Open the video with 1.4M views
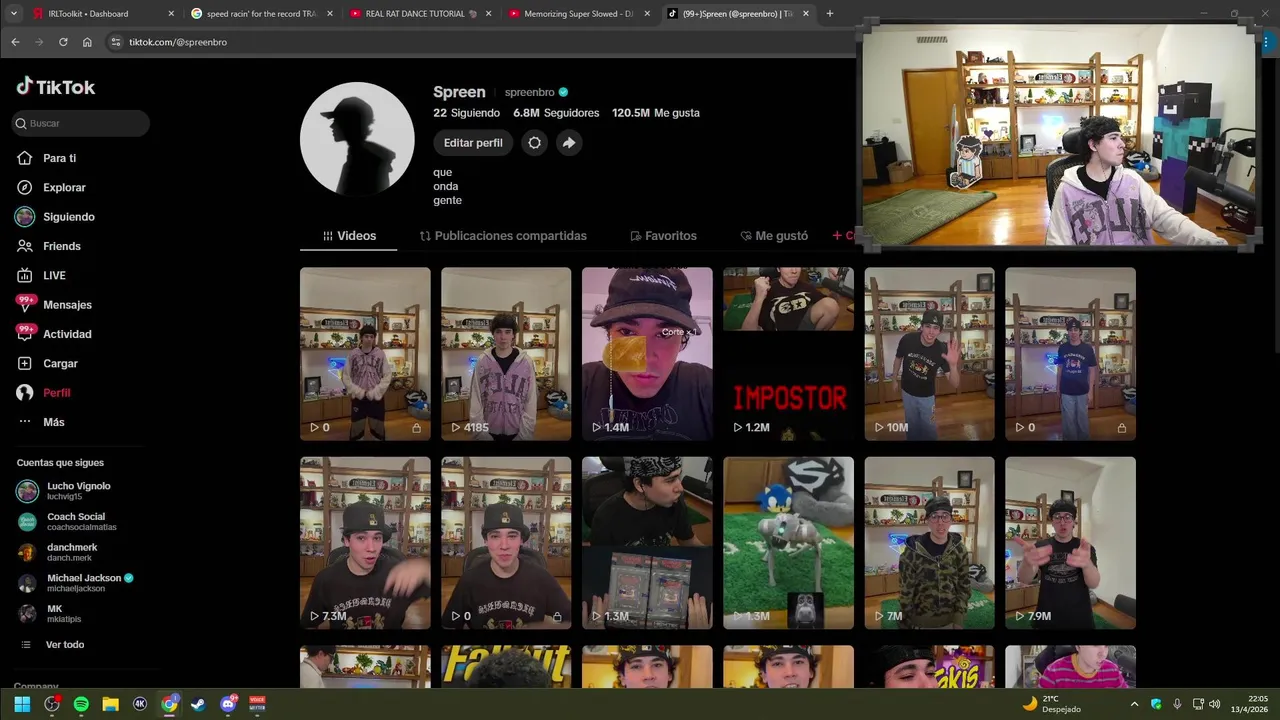1280x720 pixels. click(647, 354)
